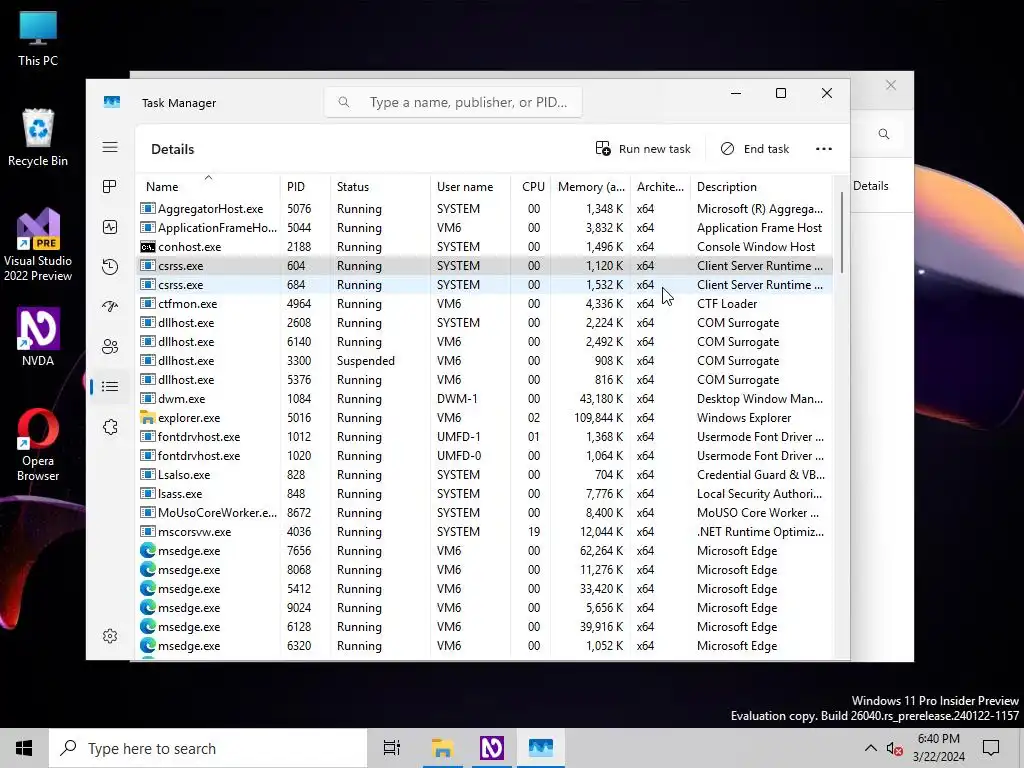The image size is (1024, 768).
Task: Sort by the Status column header
Action: 380,187
